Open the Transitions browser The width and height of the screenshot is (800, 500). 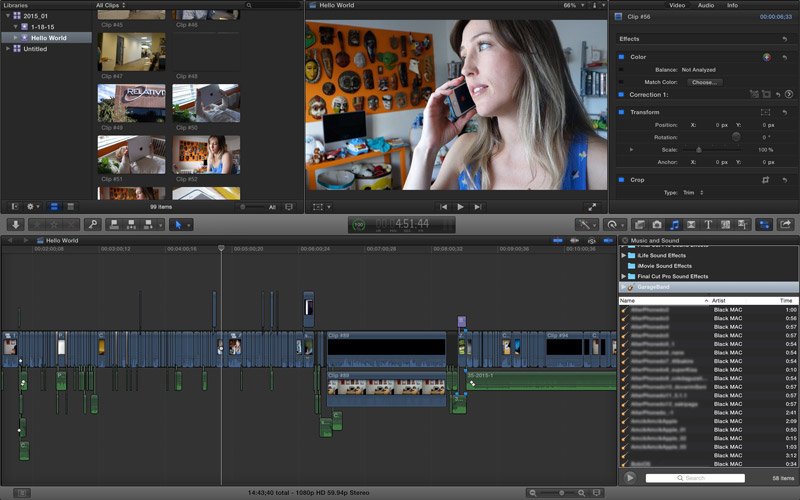click(691, 224)
